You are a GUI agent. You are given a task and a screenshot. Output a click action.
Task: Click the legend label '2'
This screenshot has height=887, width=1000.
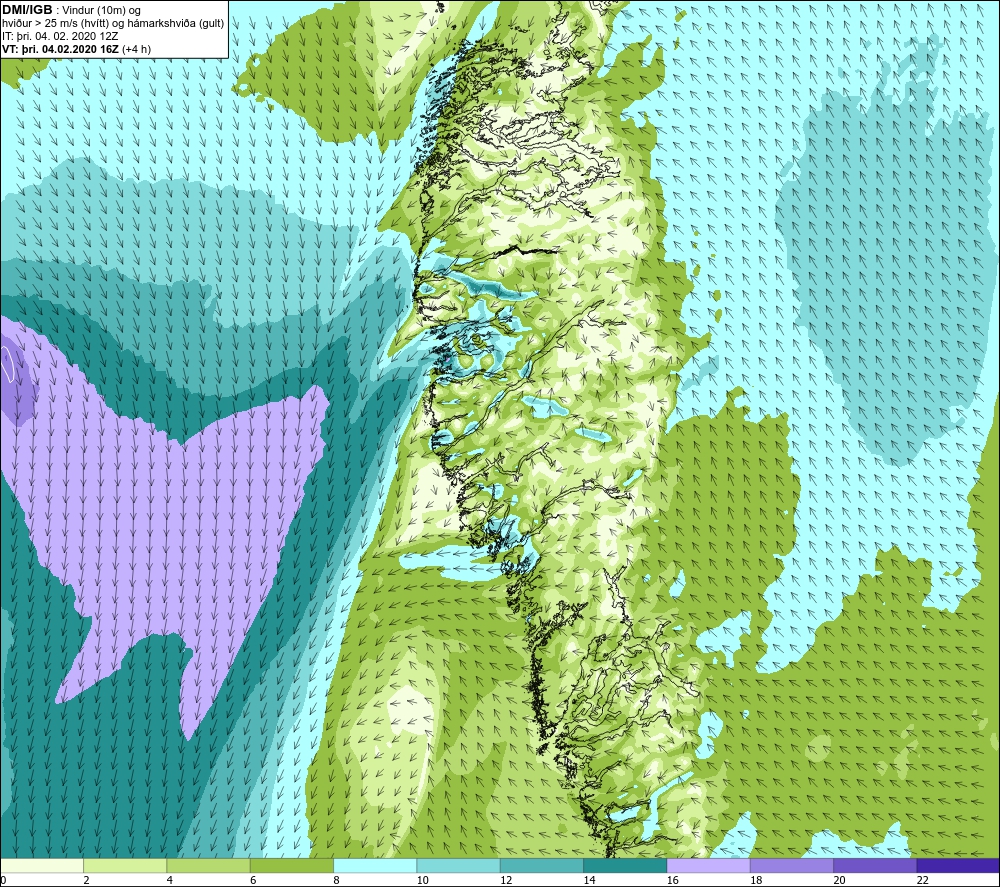tap(86, 880)
